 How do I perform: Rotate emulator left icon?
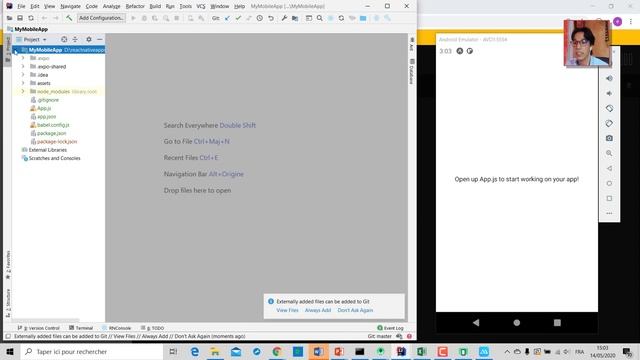[609, 108]
